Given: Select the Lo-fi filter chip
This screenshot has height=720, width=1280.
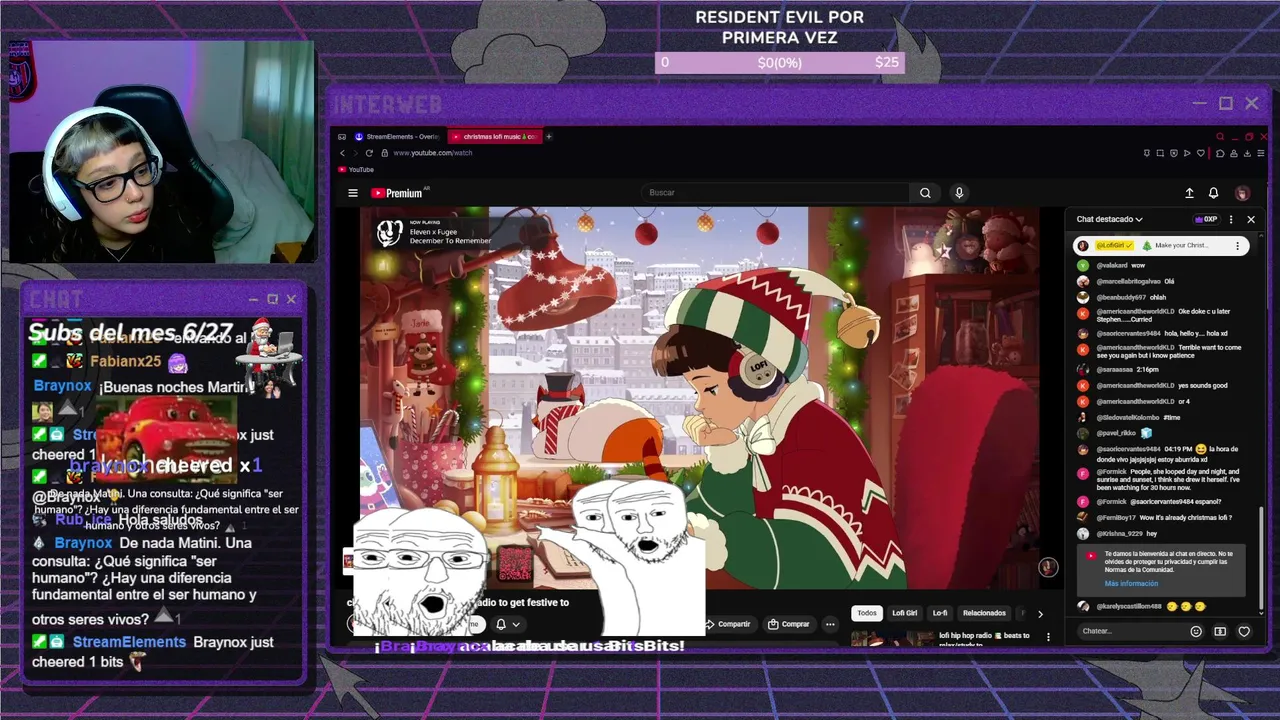Looking at the screenshot, I should tap(940, 613).
